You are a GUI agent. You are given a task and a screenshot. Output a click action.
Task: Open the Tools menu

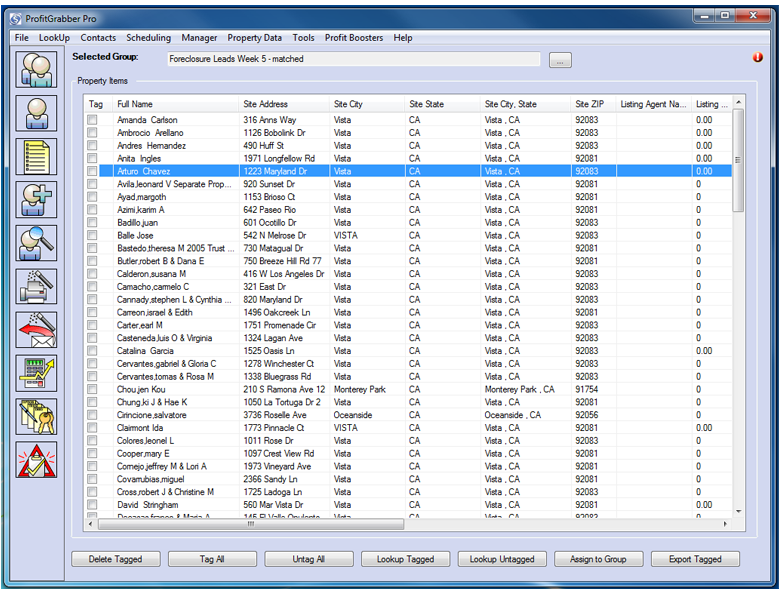[x=303, y=38]
